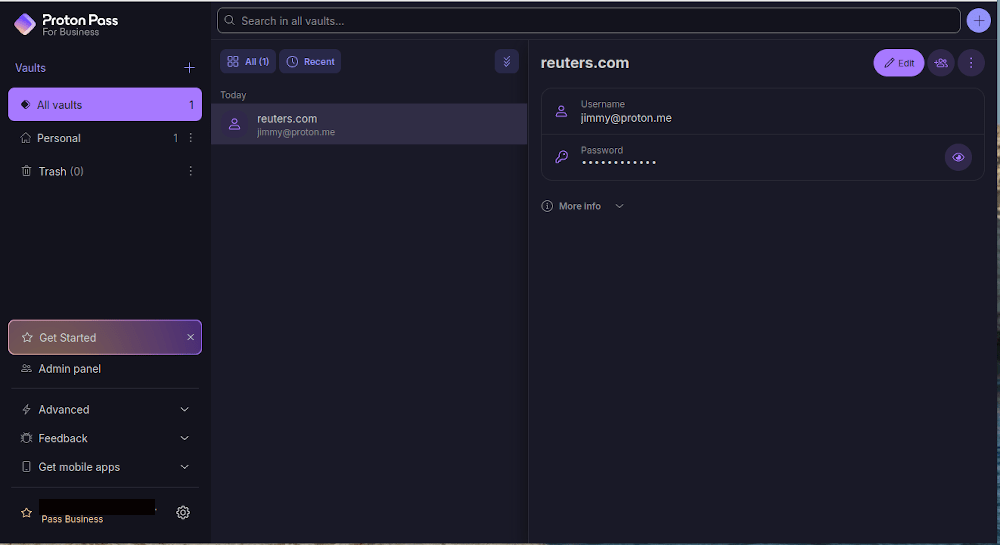Image resolution: width=1000 pixels, height=545 pixels.
Task: Copy username jimmy@proton.me in the details pane
Action: point(762,112)
